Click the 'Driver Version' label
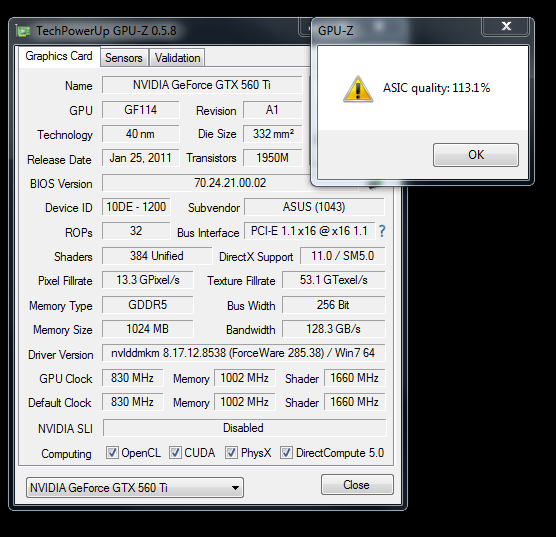The image size is (556, 537). [x=61, y=355]
